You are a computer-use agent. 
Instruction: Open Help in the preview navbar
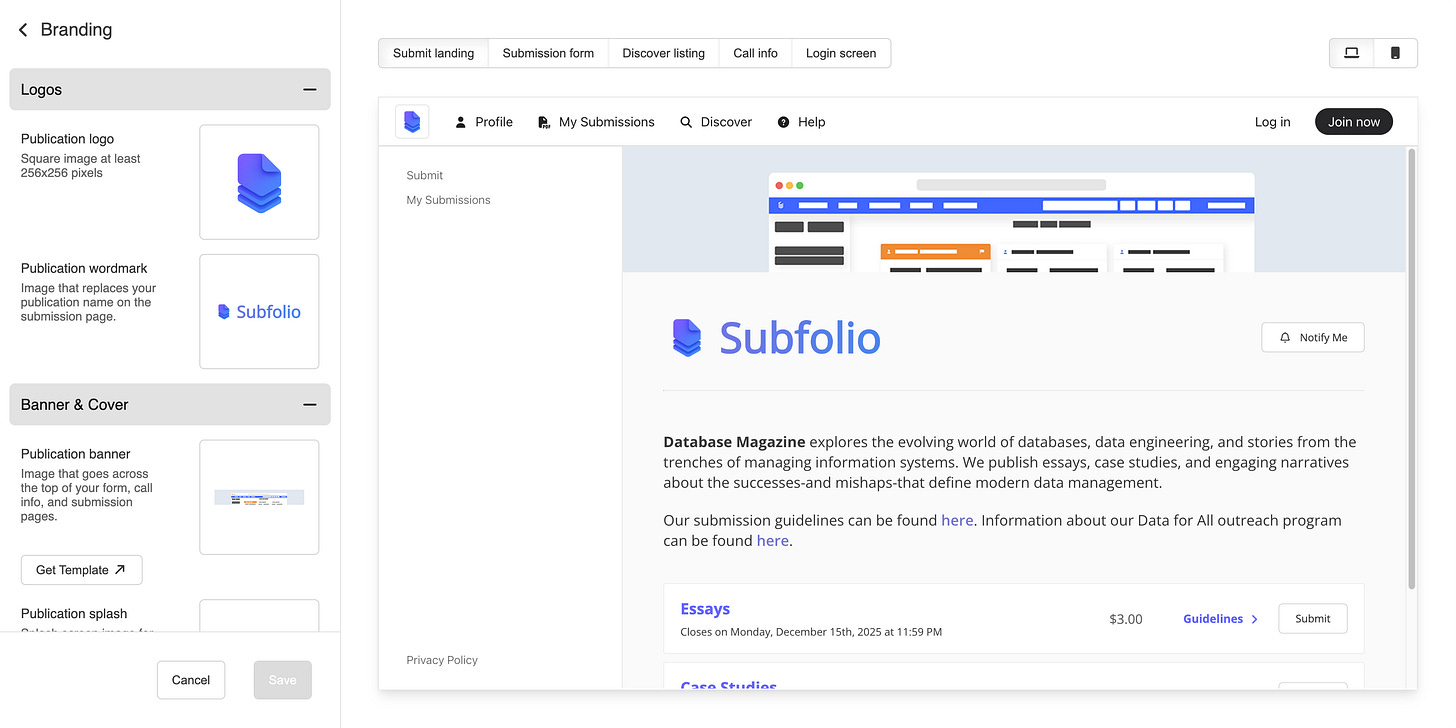pyautogui.click(x=801, y=122)
